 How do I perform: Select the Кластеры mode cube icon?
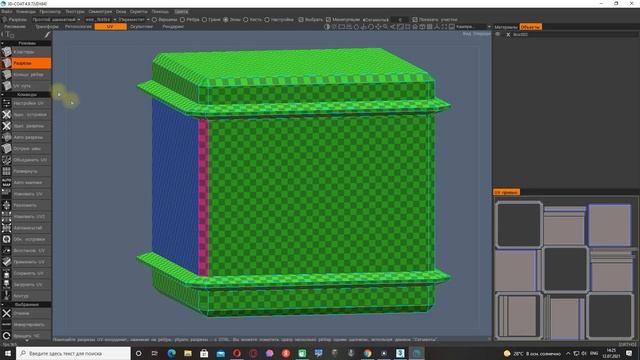pyautogui.click(x=6, y=52)
